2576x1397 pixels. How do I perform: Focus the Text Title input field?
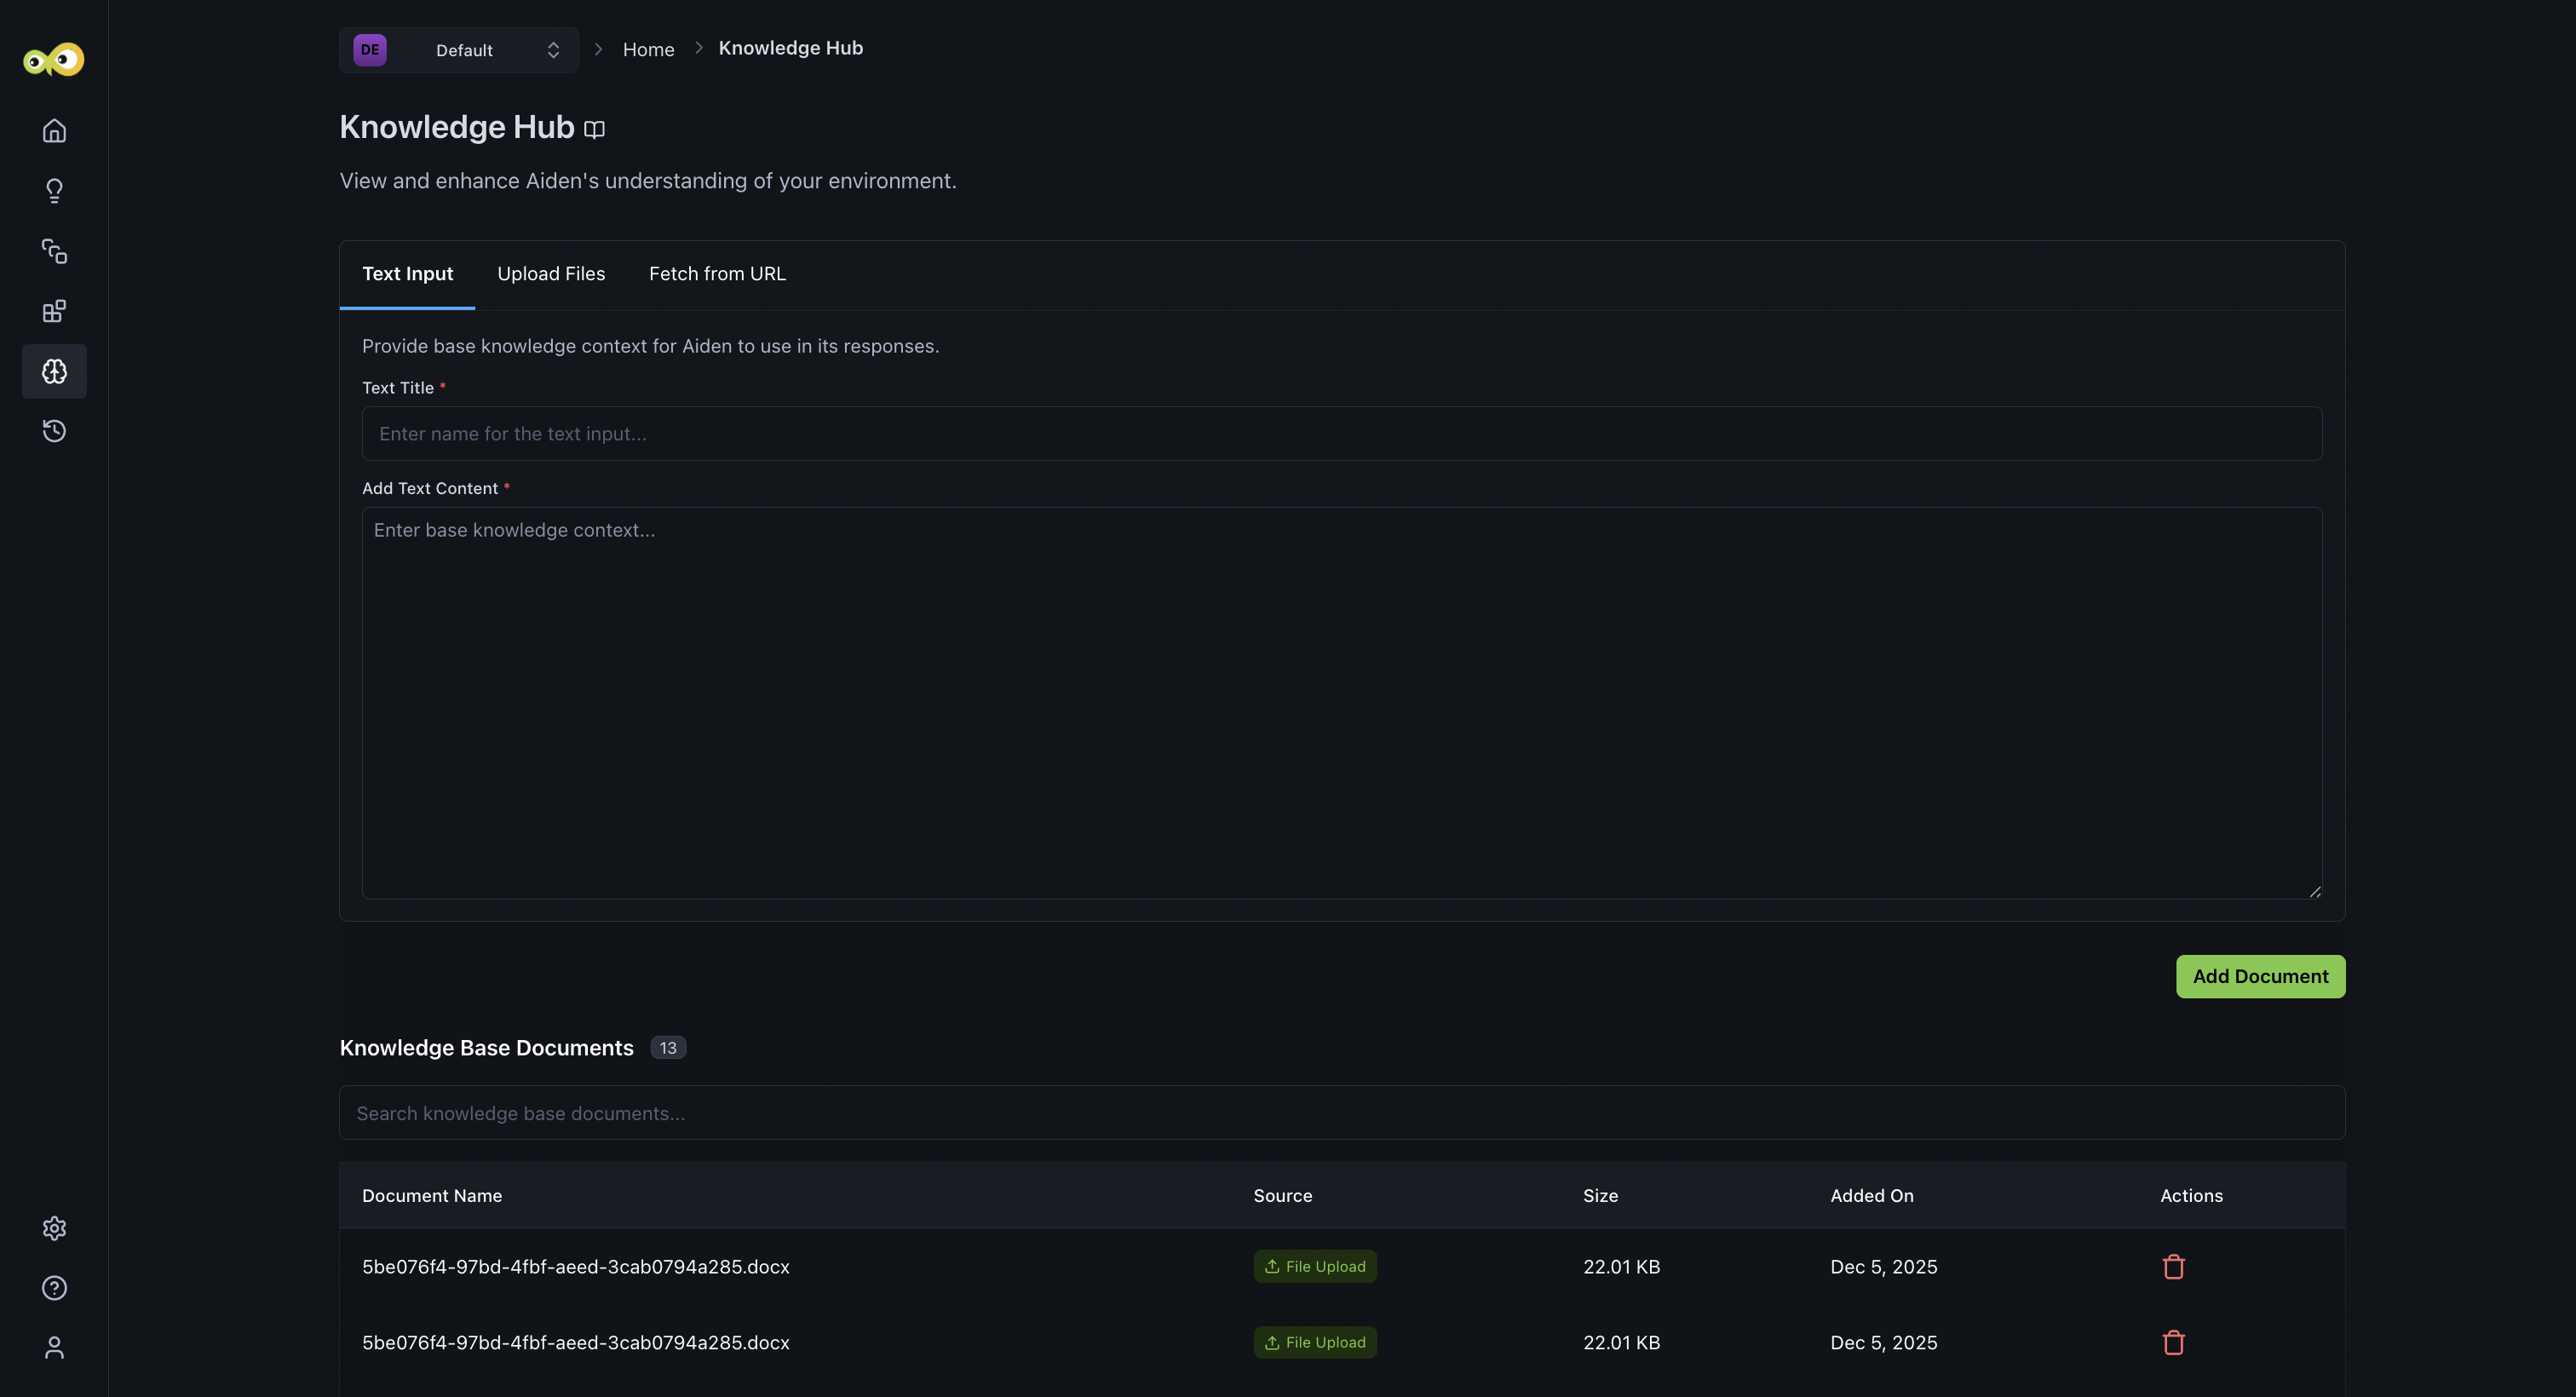(x=1341, y=434)
